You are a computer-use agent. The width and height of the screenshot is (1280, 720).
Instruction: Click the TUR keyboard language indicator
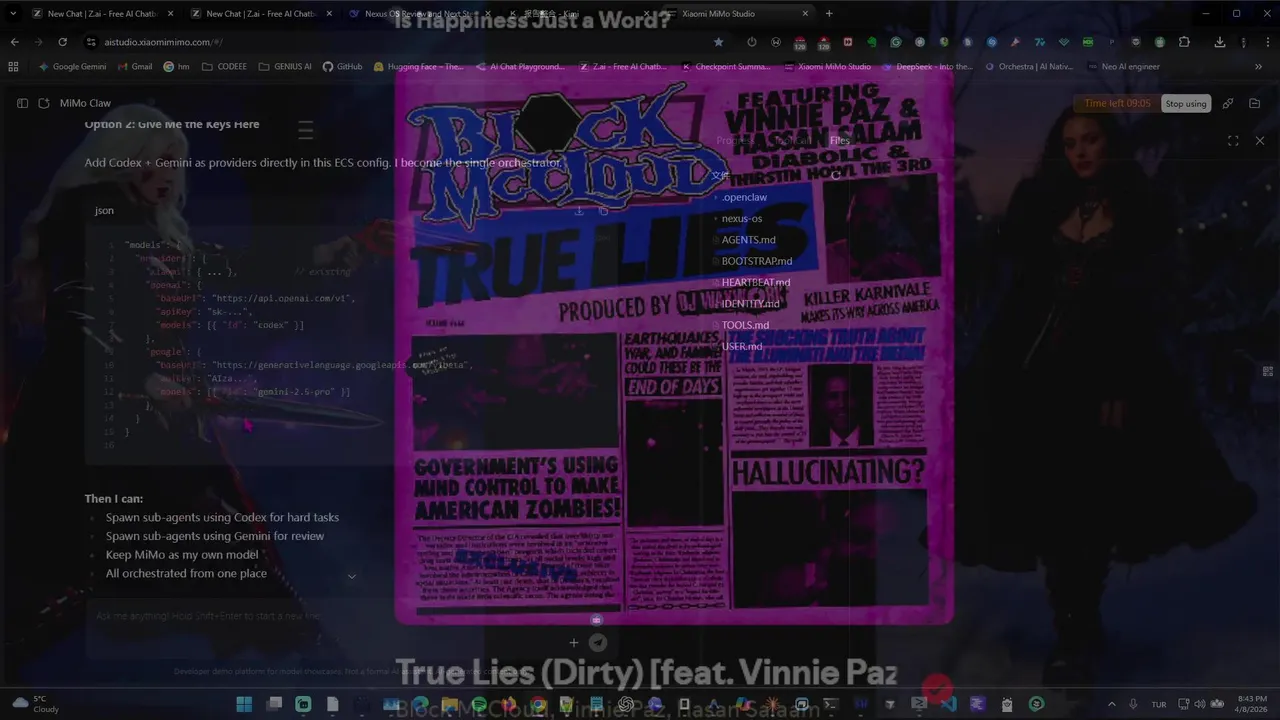[1158, 704]
